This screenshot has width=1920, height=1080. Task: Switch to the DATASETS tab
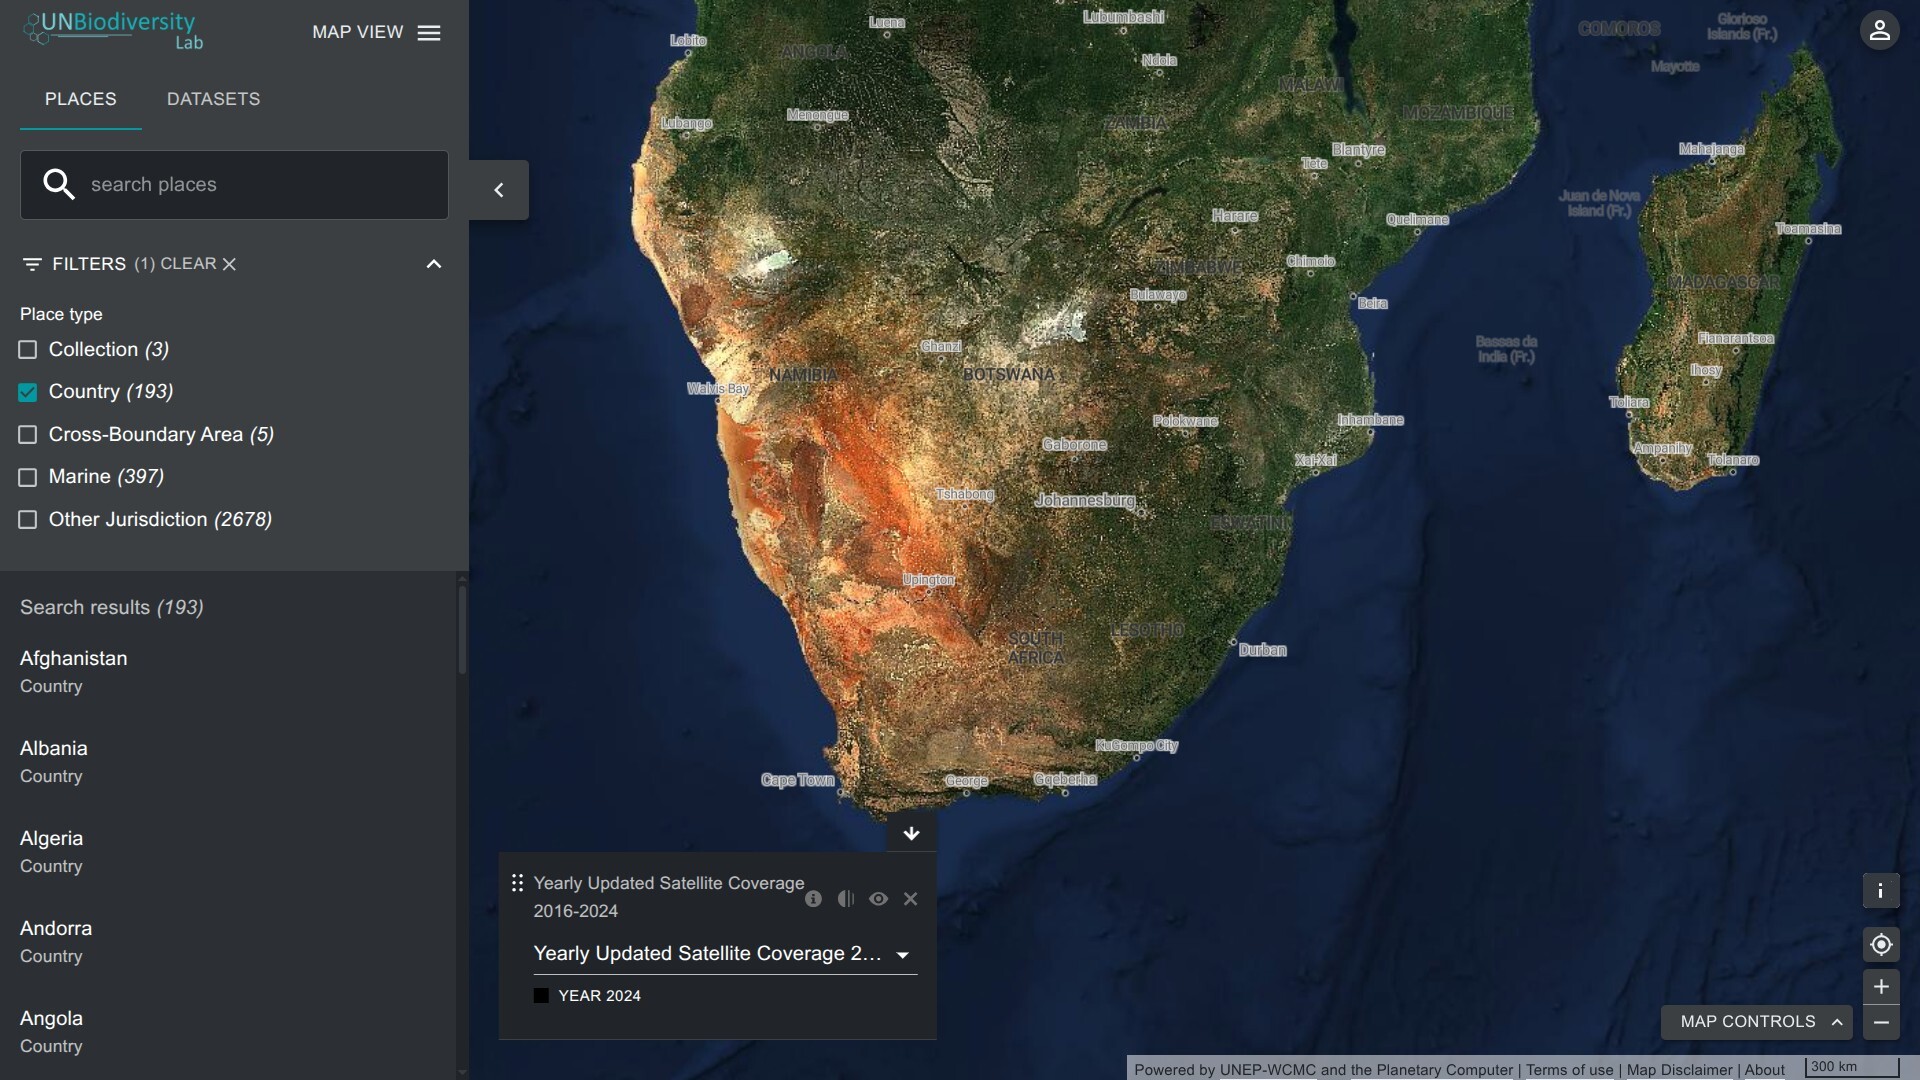coord(213,99)
